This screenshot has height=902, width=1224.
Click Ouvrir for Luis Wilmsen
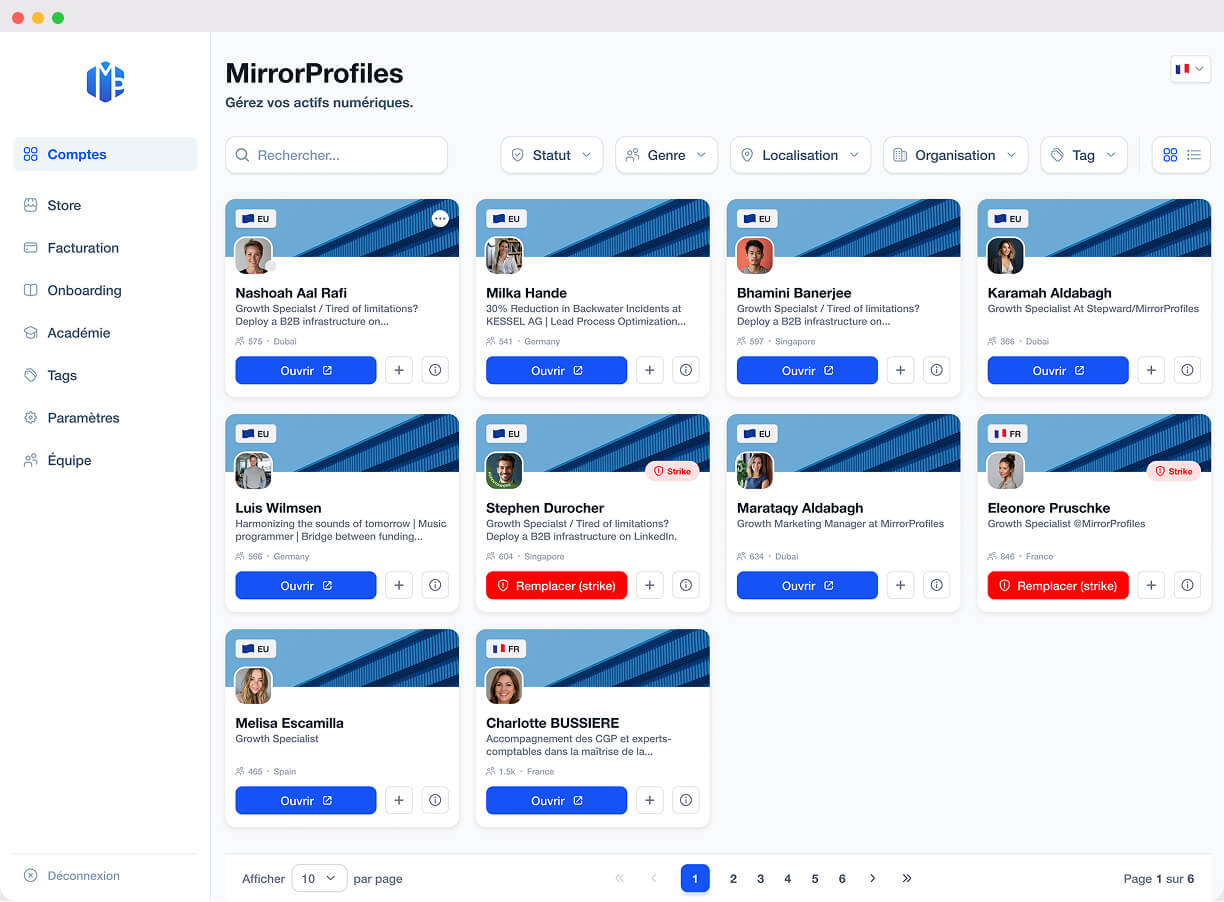coord(306,585)
